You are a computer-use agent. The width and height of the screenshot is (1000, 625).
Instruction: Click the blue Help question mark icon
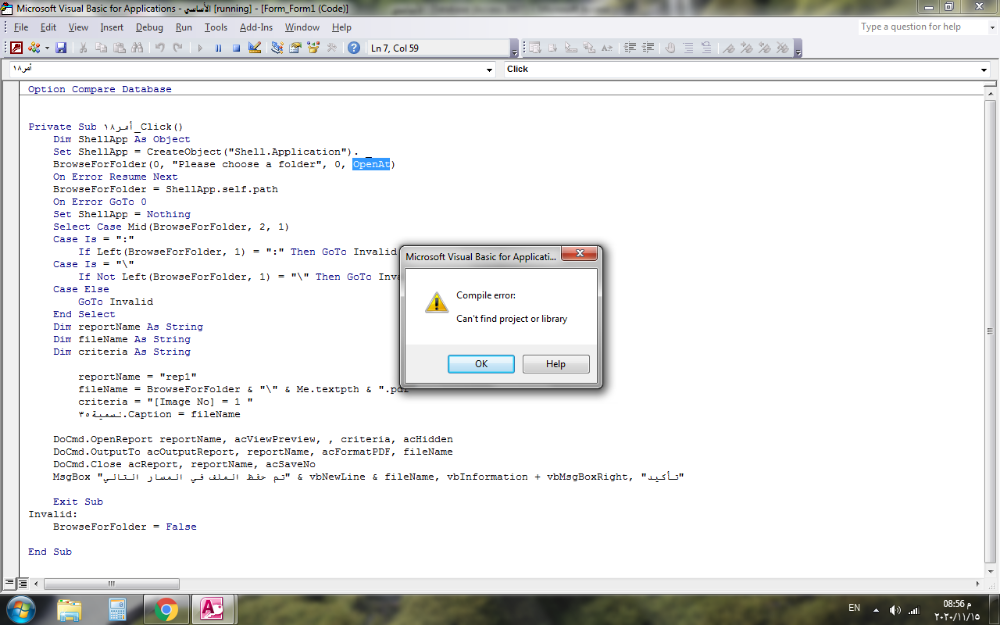[x=354, y=48]
